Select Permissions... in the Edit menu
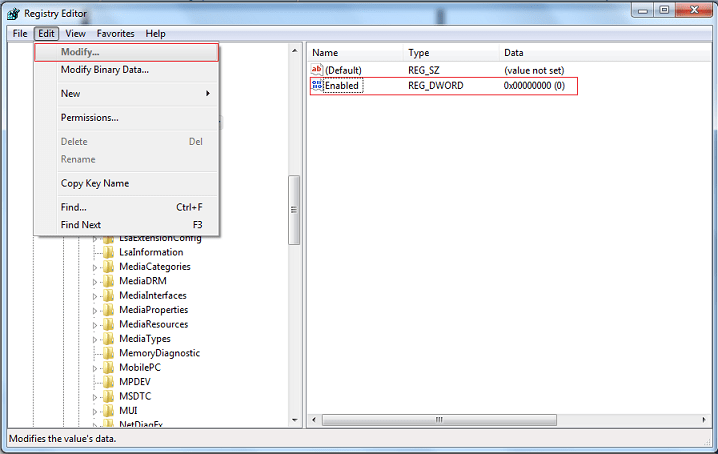The width and height of the screenshot is (718, 454). click(89, 117)
